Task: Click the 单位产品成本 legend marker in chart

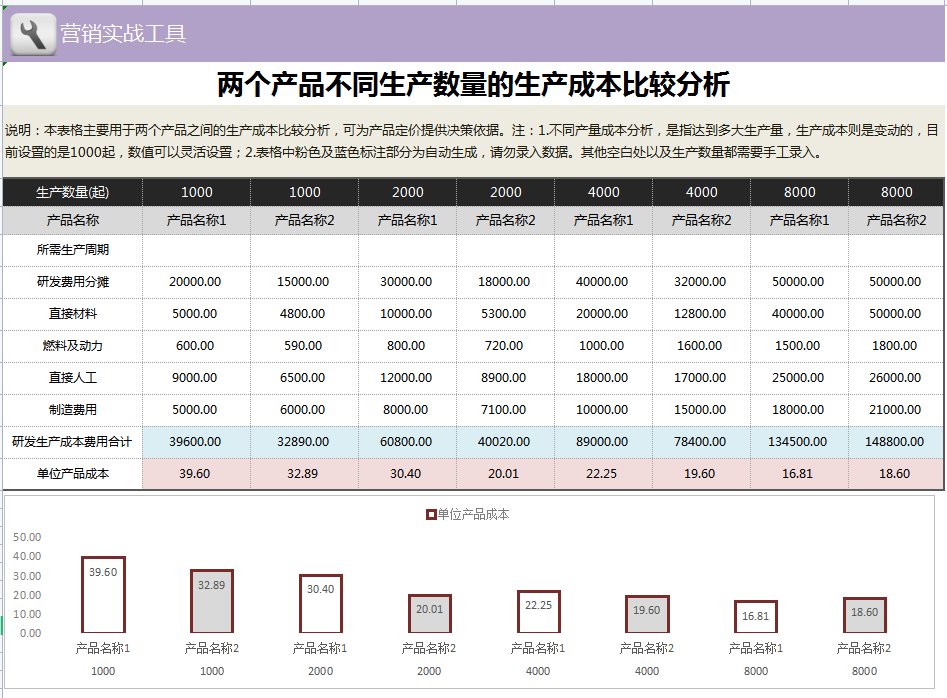Action: [431, 514]
